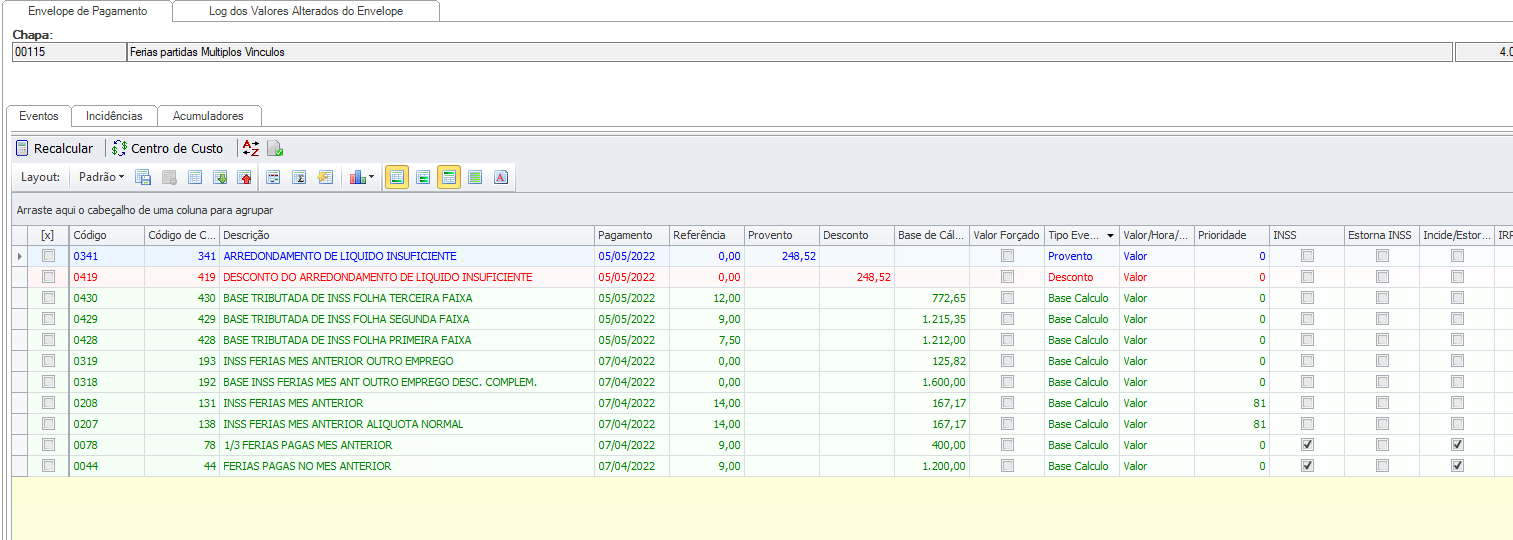Open the Tipo Eve column filter arrow
The height and width of the screenshot is (540, 1513).
click(x=1110, y=236)
